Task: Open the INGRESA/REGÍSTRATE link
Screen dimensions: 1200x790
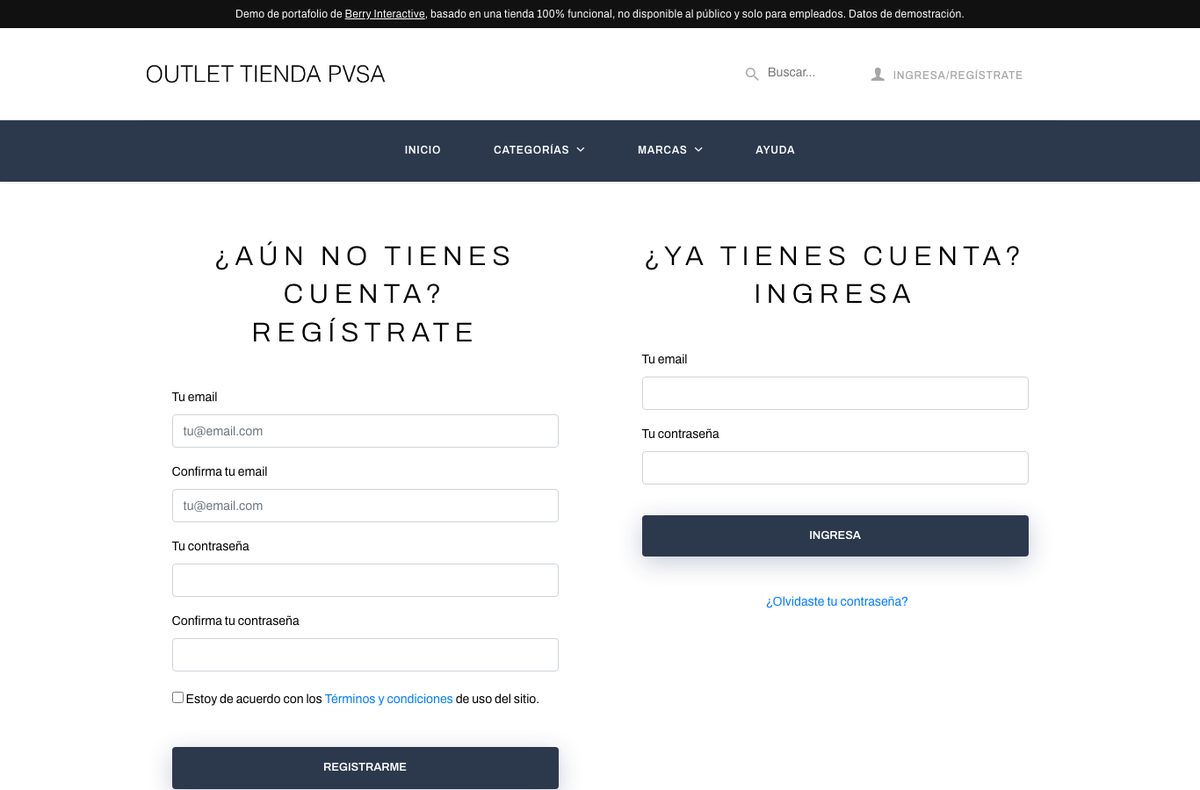Action: coord(957,75)
